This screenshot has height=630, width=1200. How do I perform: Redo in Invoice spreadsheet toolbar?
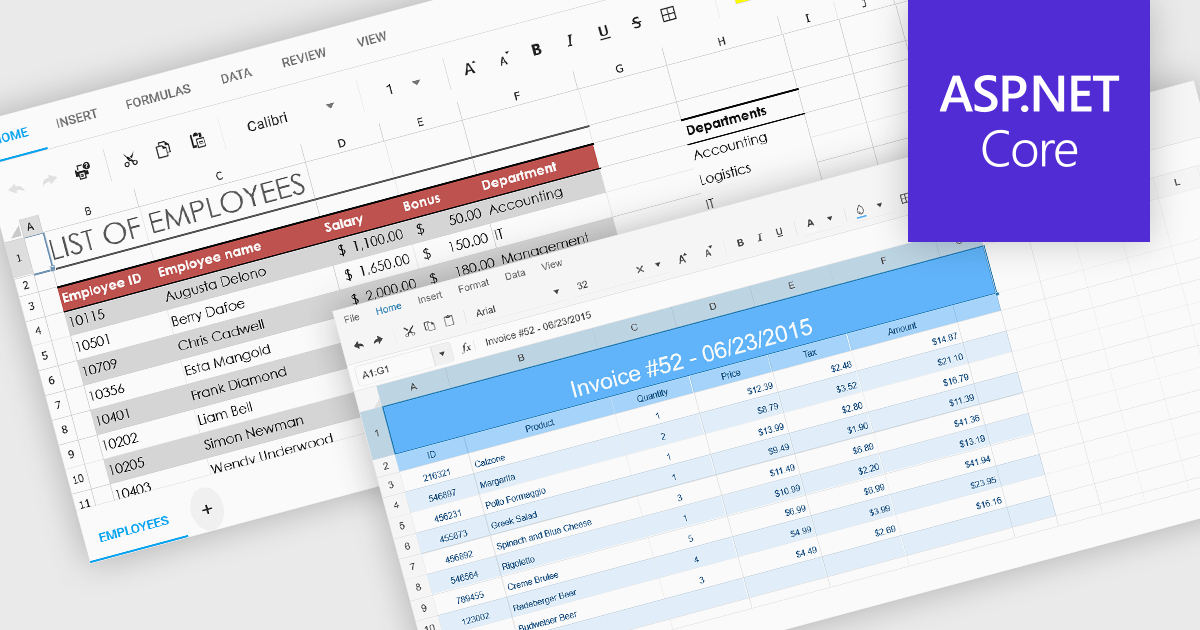[x=378, y=340]
